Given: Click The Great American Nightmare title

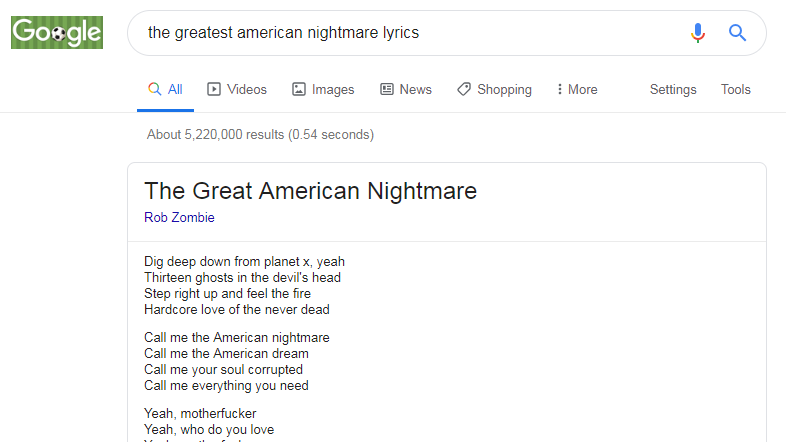Looking at the screenshot, I should (310, 191).
